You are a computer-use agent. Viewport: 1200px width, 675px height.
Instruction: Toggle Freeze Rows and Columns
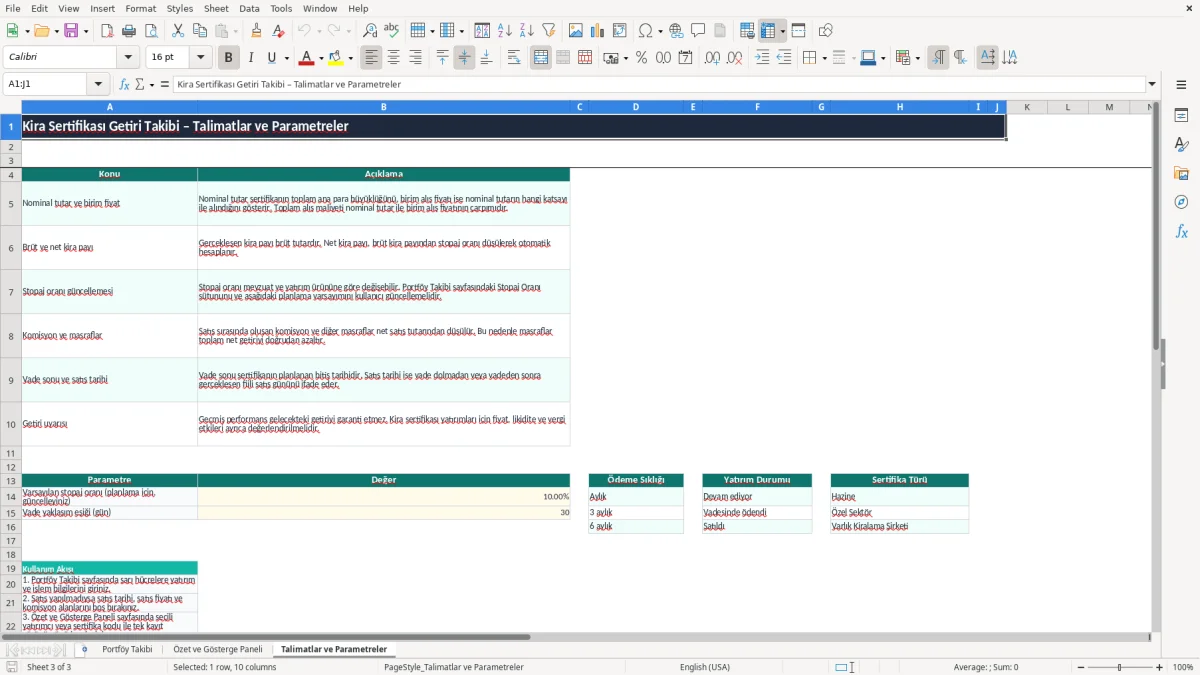click(768, 31)
